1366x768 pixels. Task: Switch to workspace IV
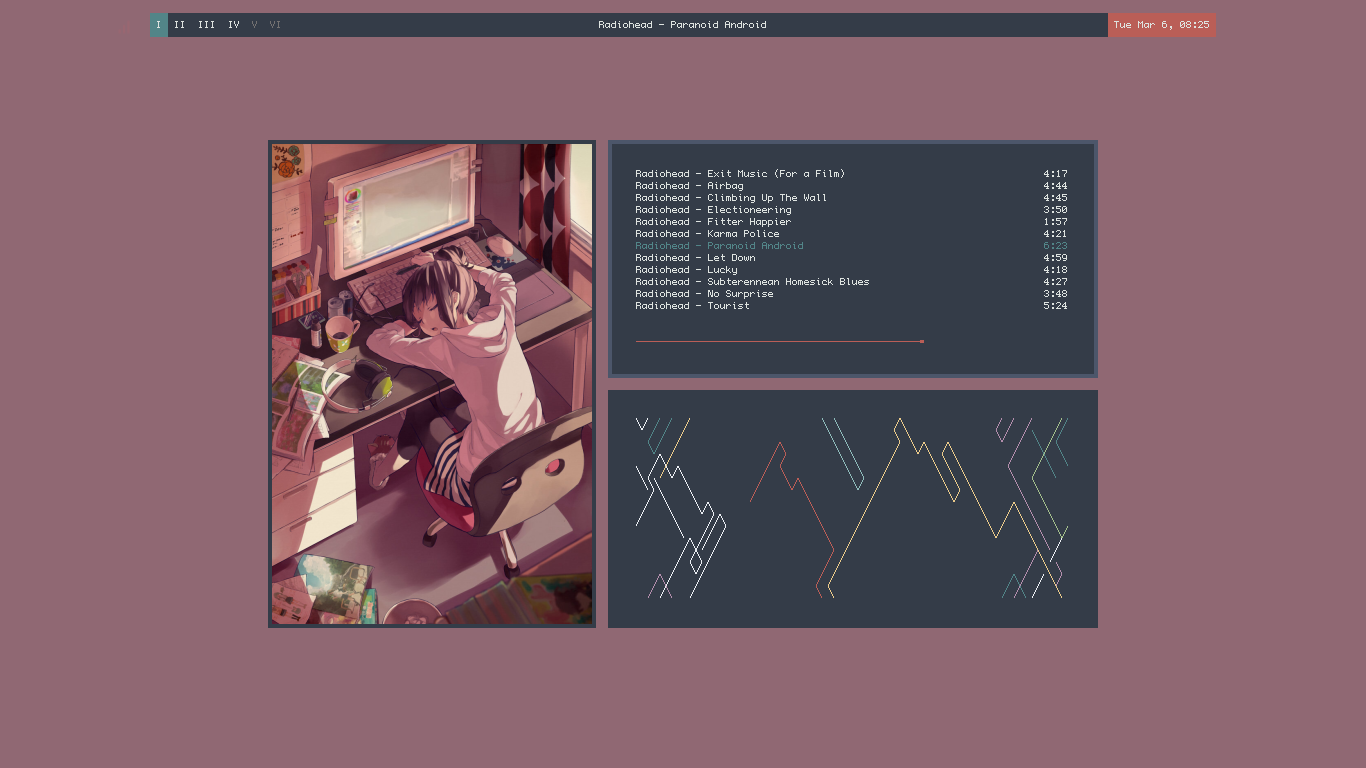point(234,25)
